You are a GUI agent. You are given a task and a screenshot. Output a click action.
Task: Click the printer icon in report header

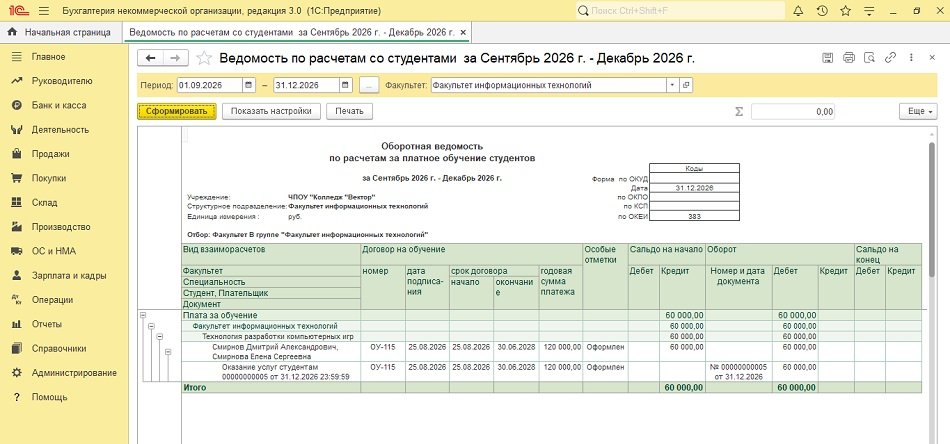coord(849,58)
